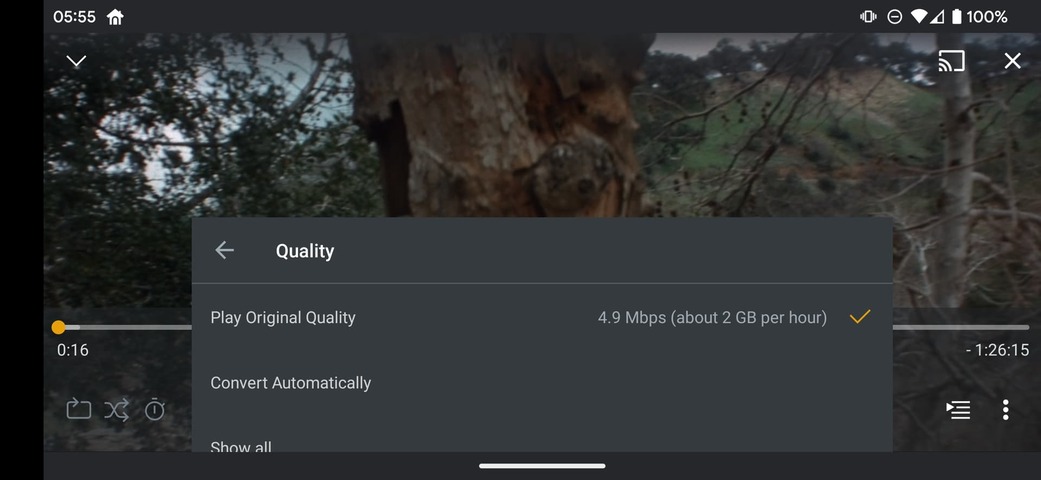
Task: Choose Convert Automatically option
Action: click(542, 383)
